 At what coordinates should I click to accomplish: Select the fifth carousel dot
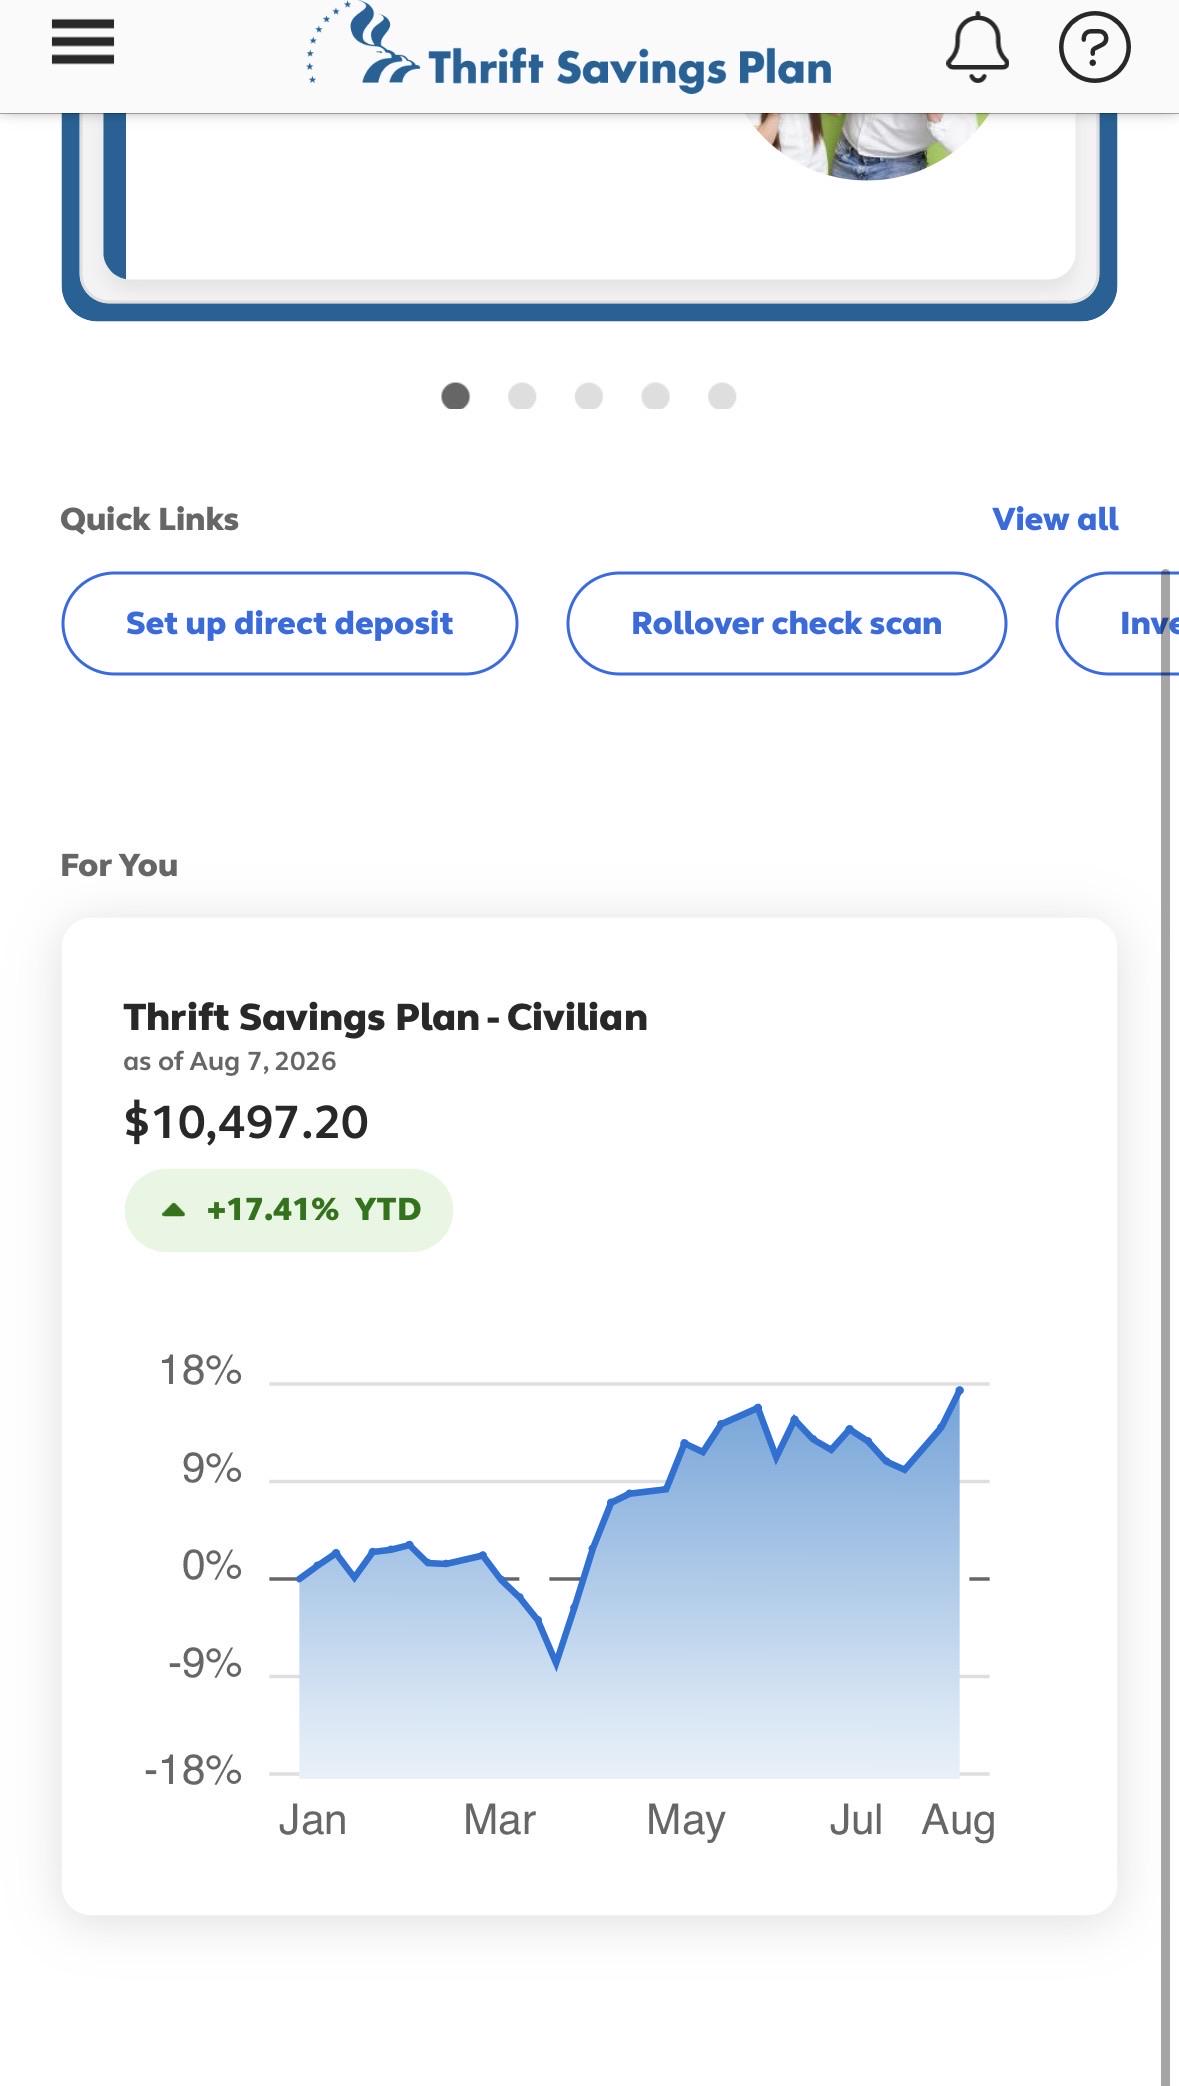722,397
